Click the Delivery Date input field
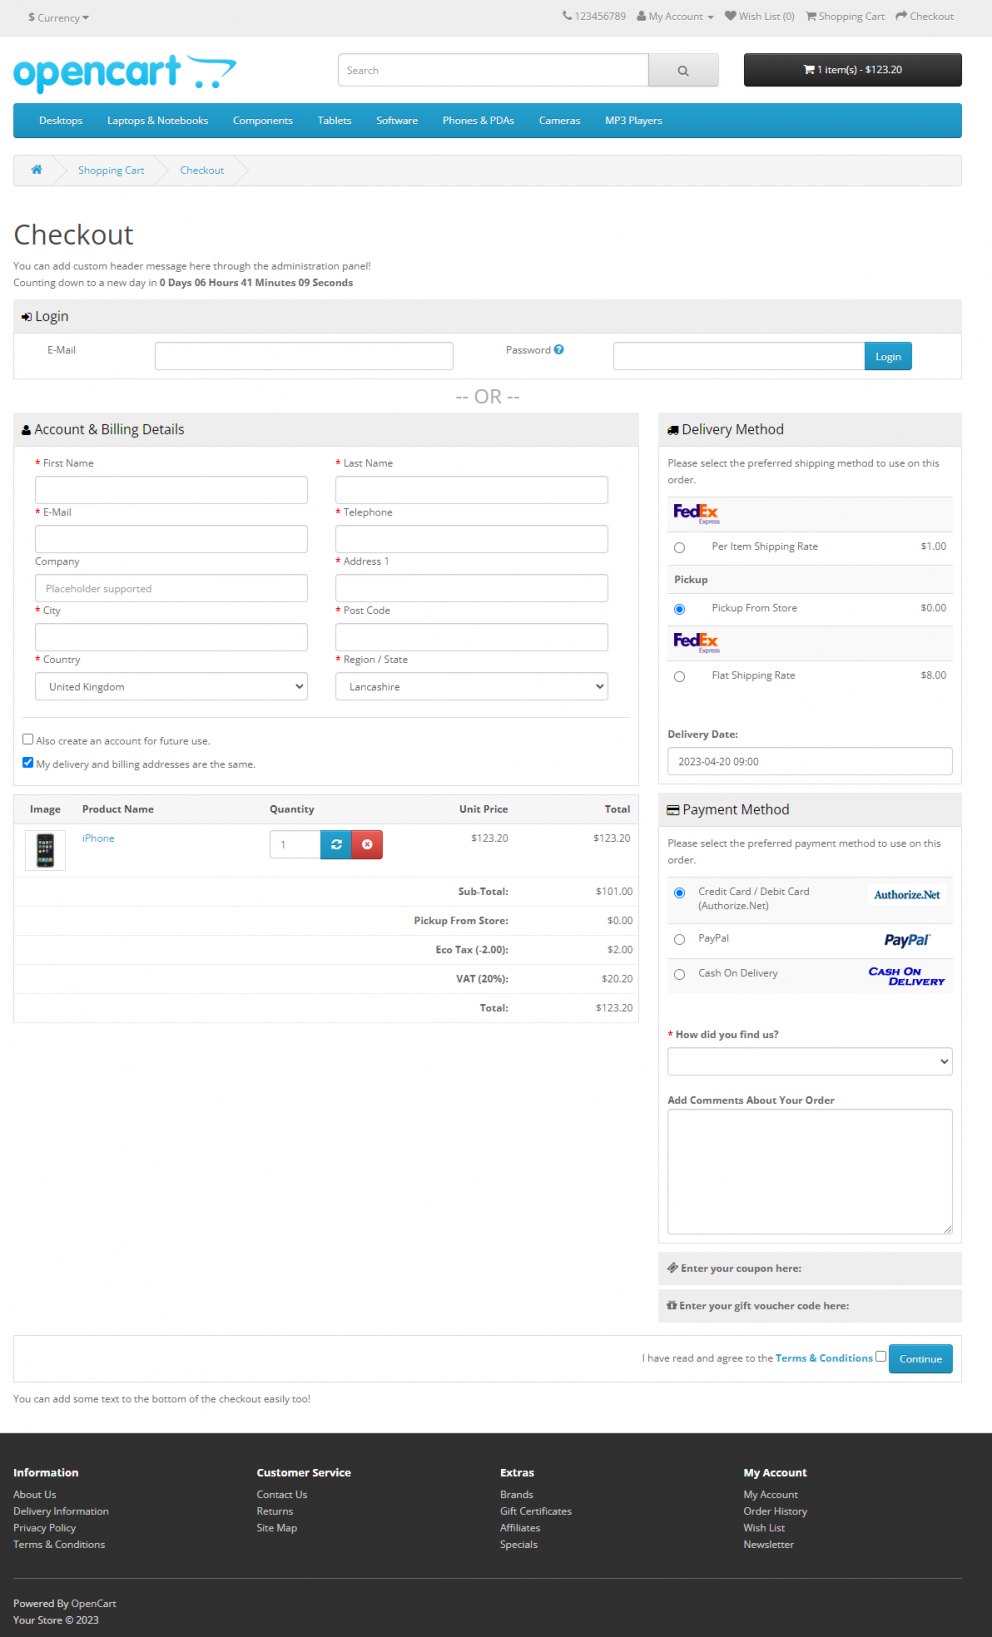This screenshot has height=1637, width=992. (809, 762)
